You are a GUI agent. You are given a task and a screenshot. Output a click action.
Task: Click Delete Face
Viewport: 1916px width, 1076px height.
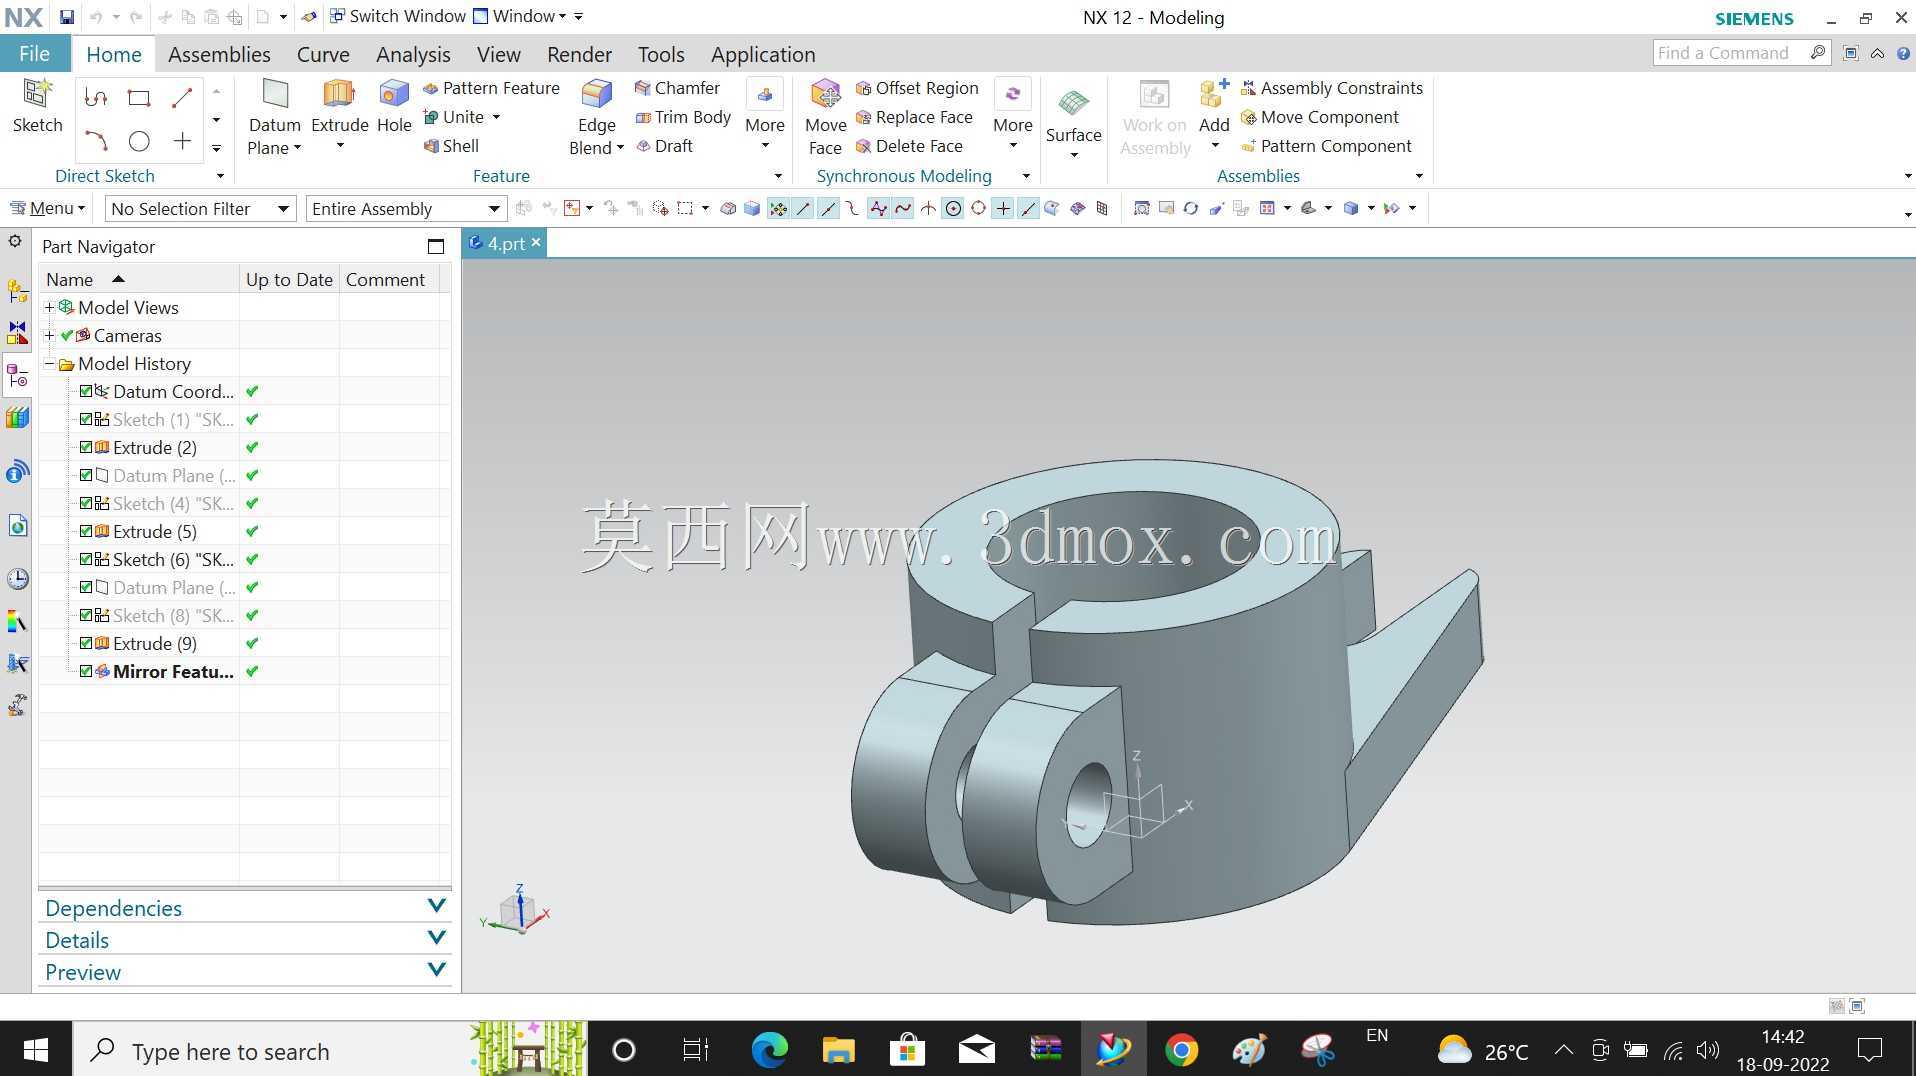click(909, 146)
